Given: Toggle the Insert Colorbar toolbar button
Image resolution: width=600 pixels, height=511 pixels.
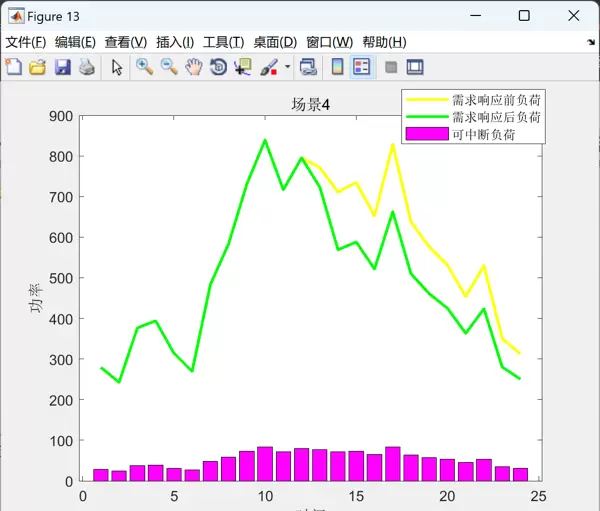Looking at the screenshot, I should [337, 67].
